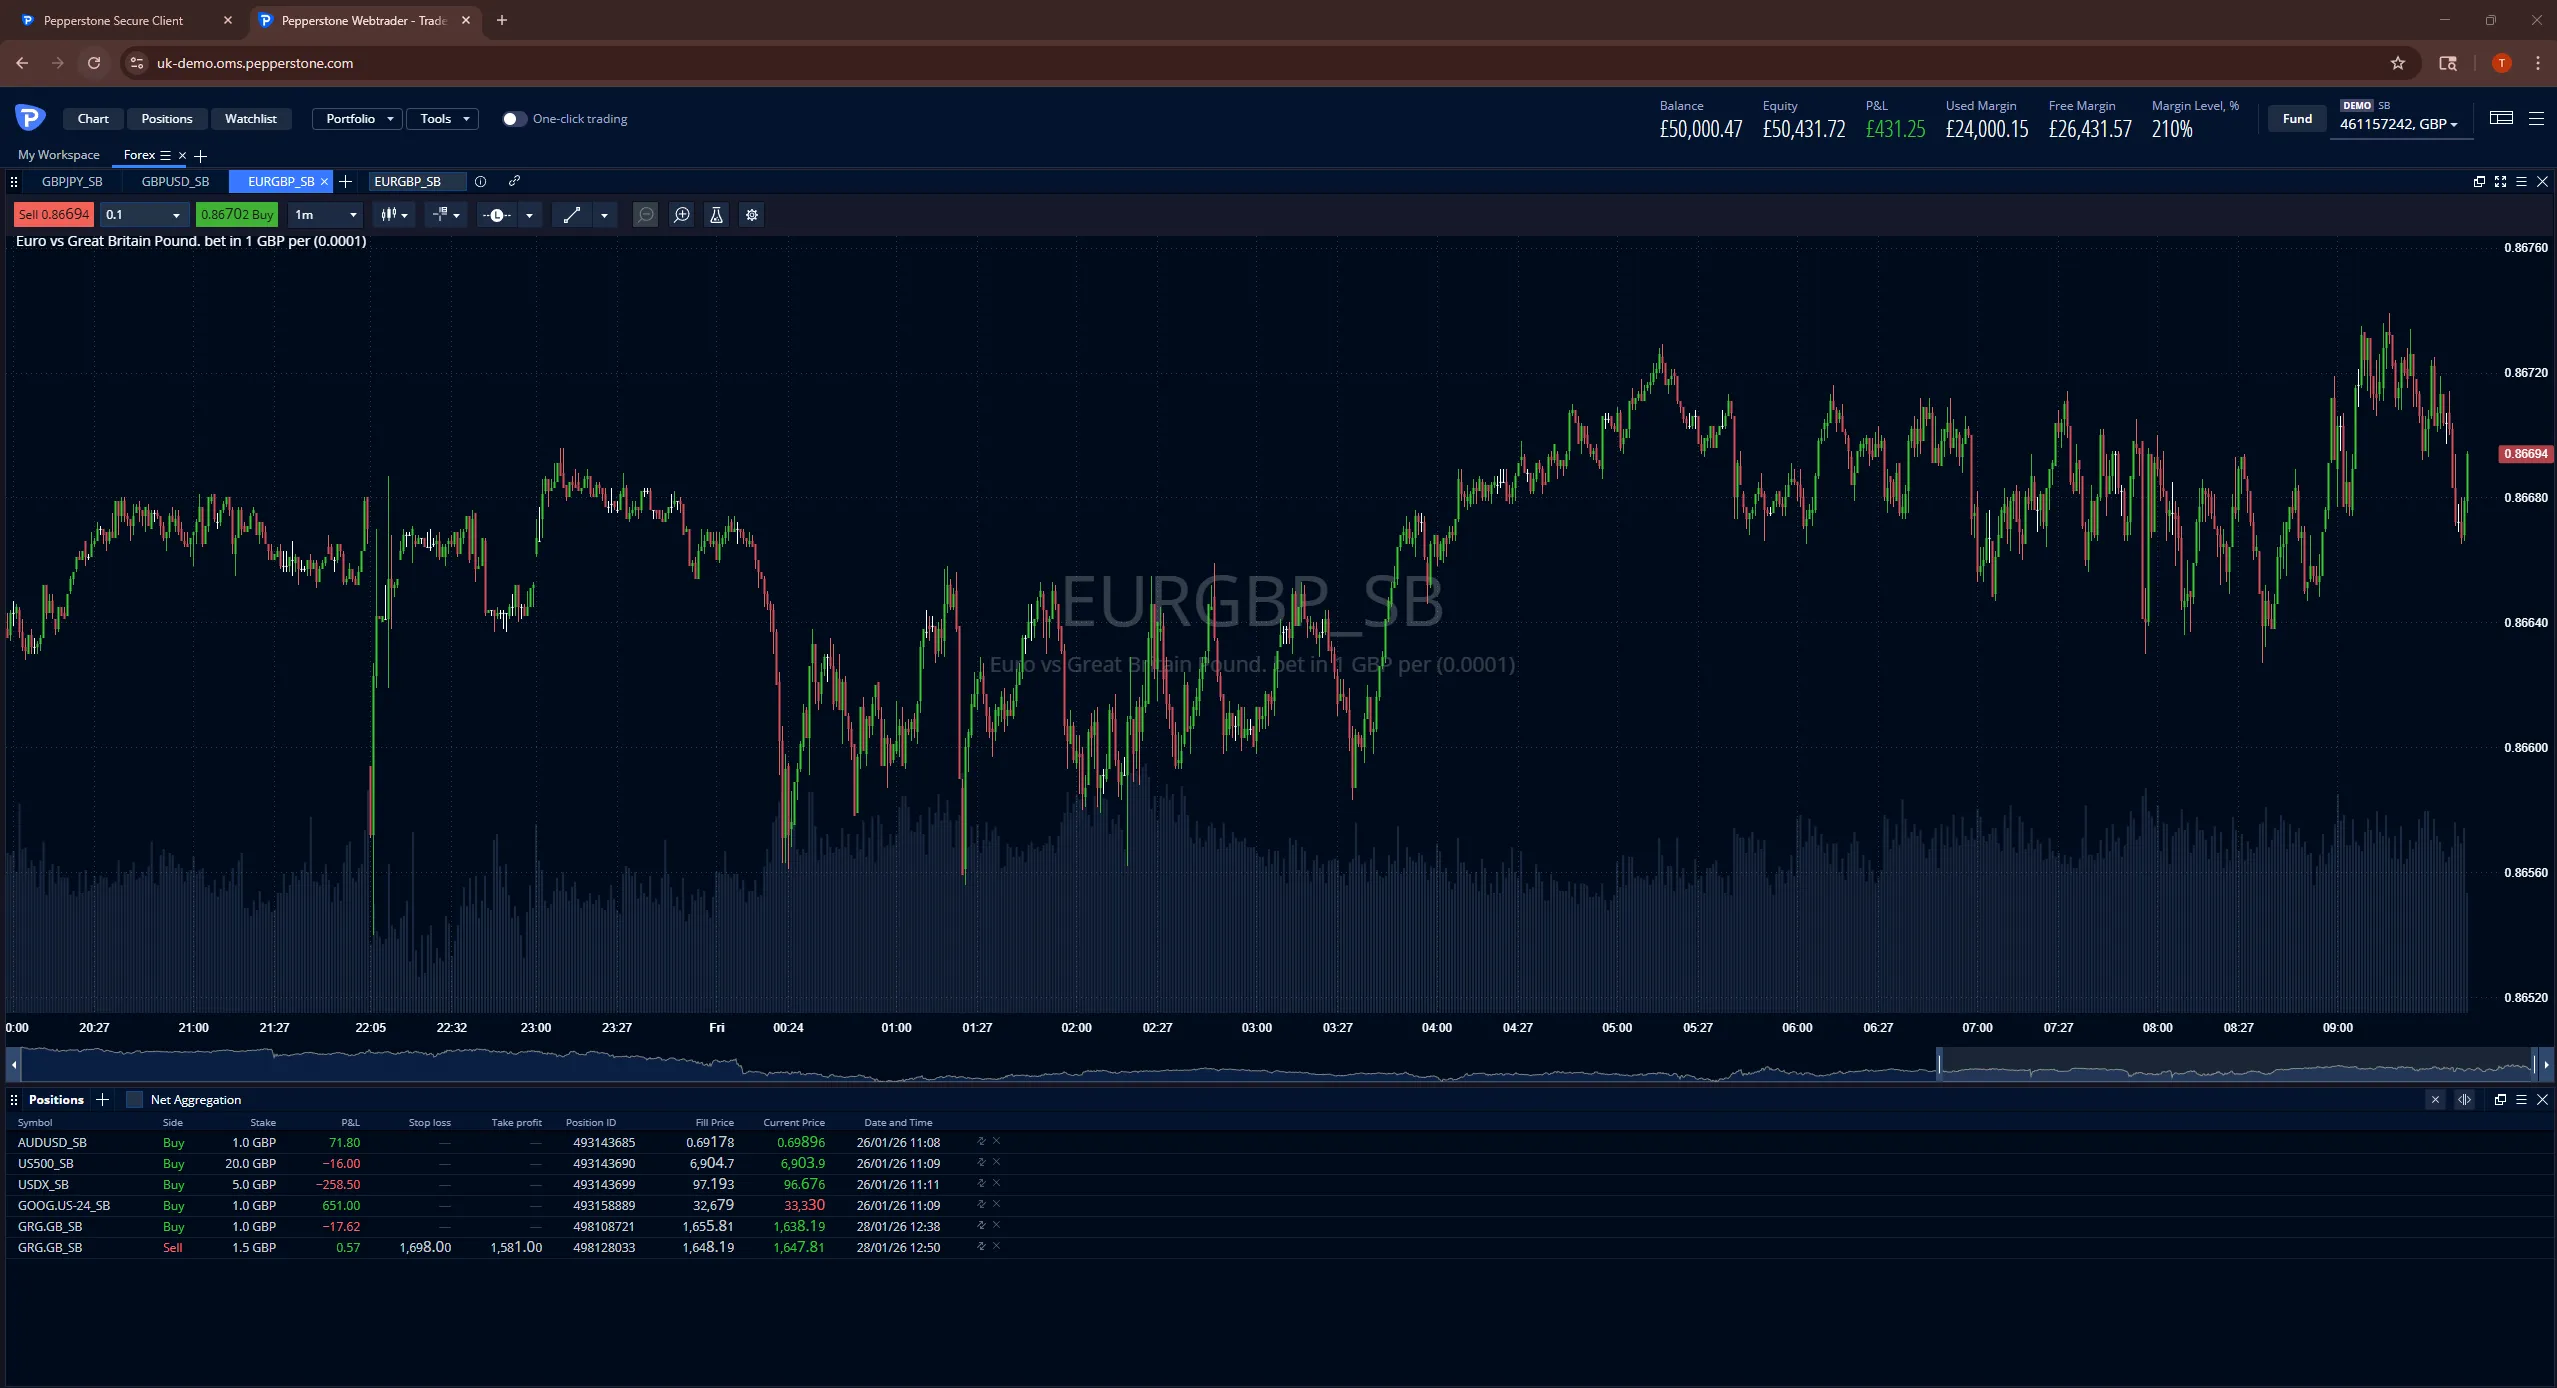Open the stake size 0.1 dropdown

click(x=143, y=215)
